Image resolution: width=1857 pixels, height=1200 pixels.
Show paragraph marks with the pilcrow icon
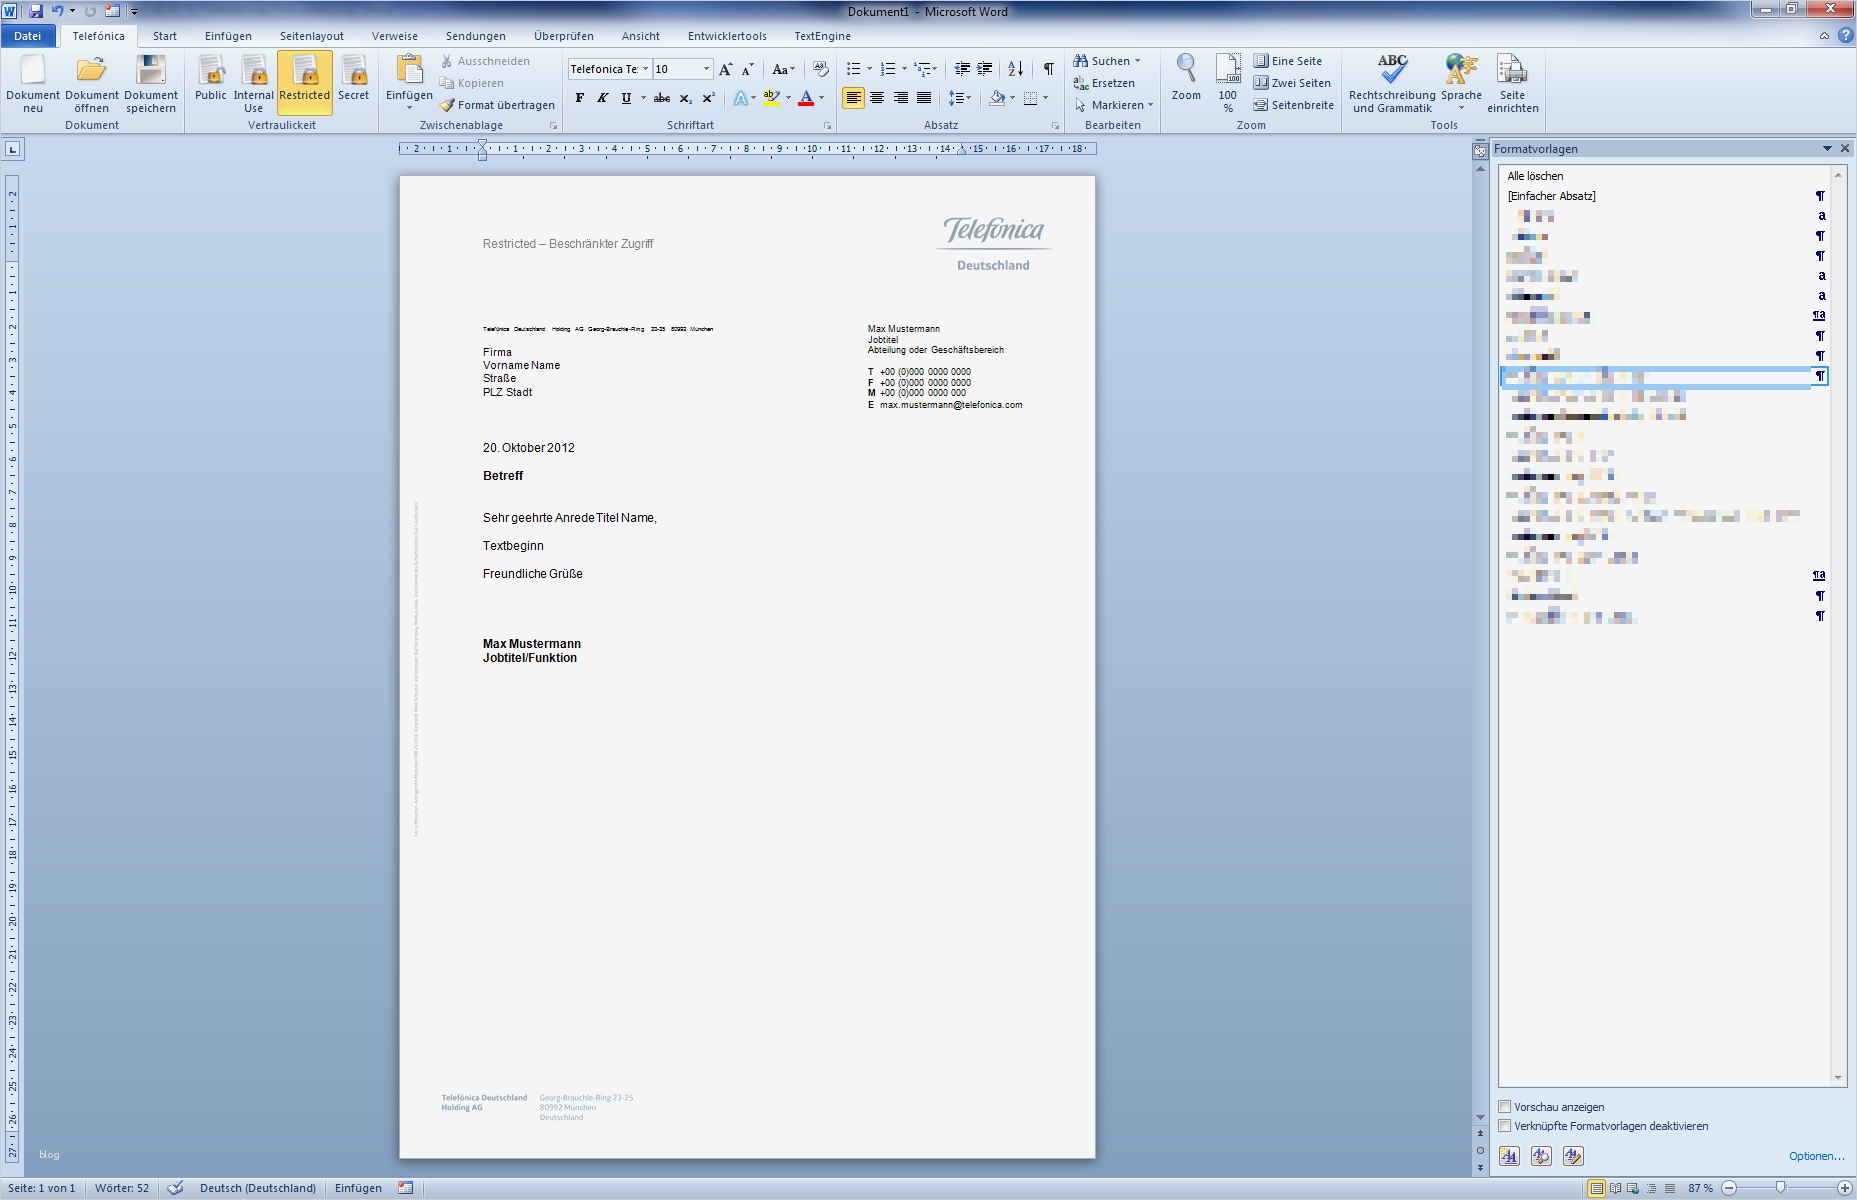coord(1048,68)
